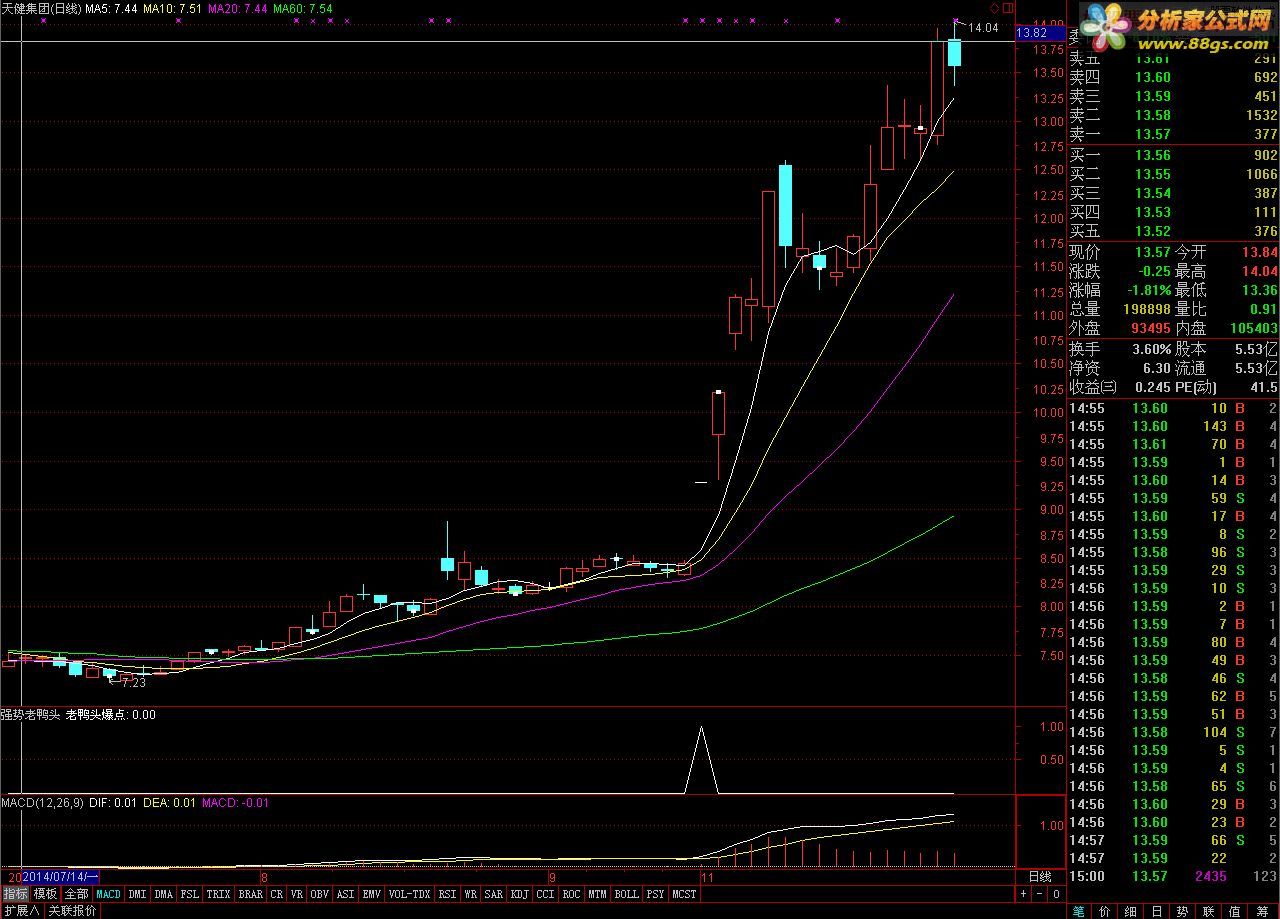Open the 模板 tab
1280x919 pixels.
click(x=45, y=894)
